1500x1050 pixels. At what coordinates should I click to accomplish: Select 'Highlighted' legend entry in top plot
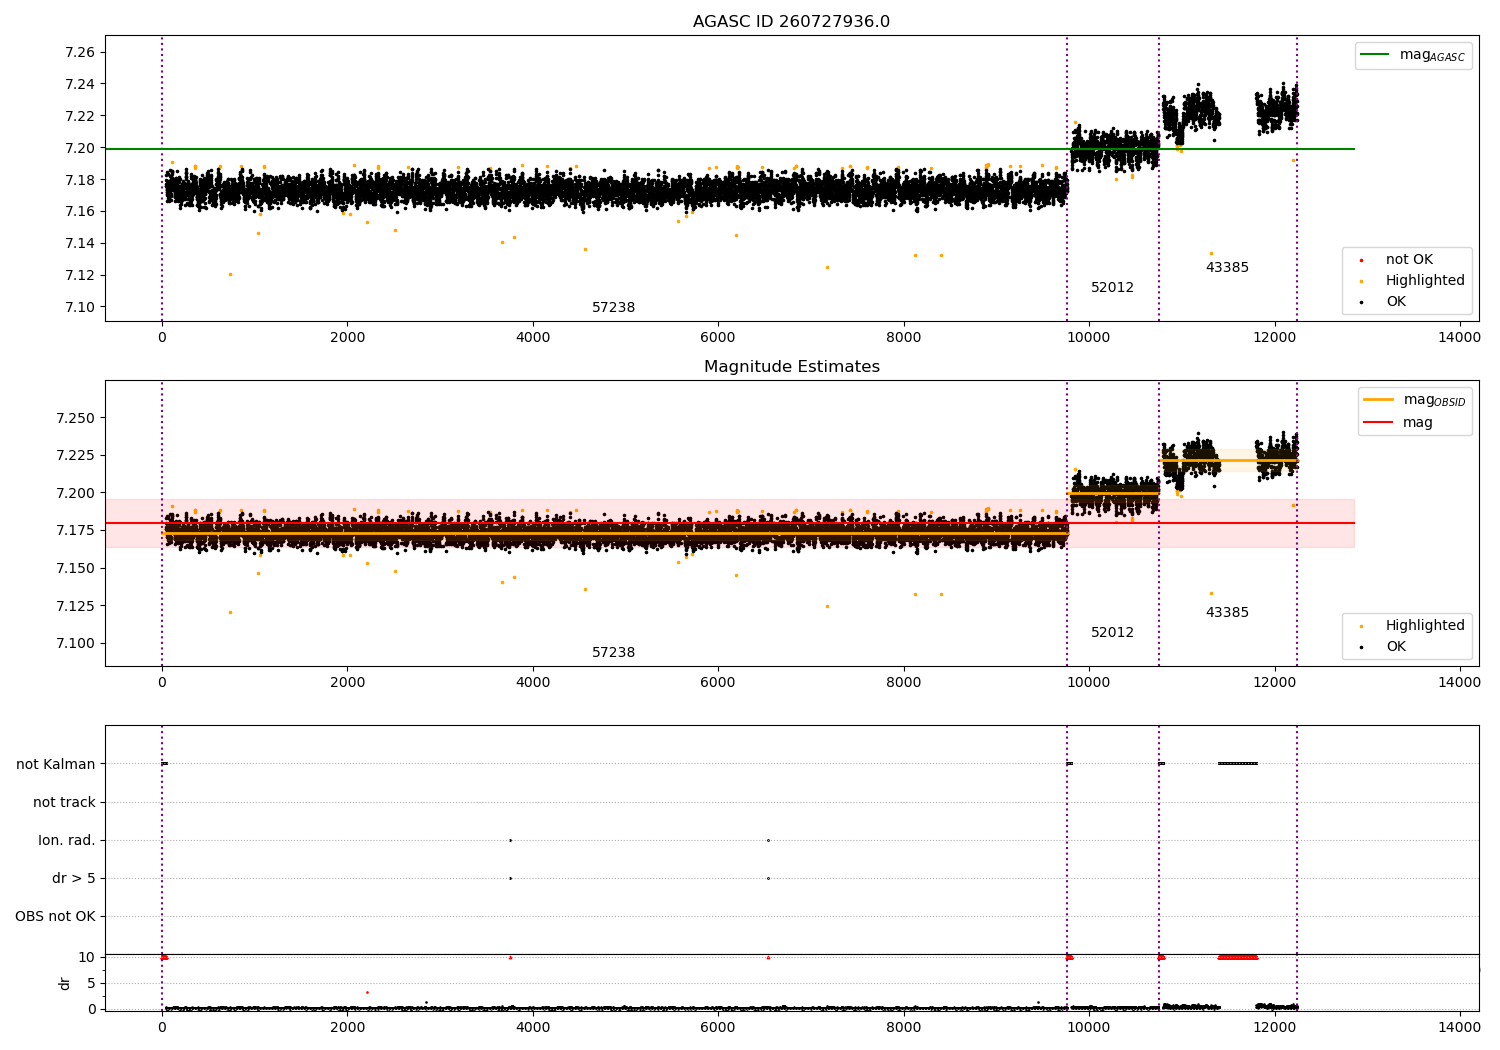pyautogui.click(x=1425, y=281)
